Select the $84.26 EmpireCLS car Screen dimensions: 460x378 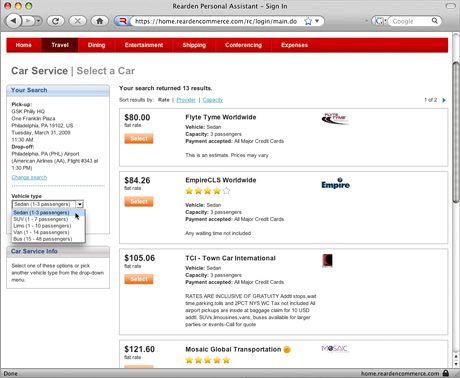click(x=139, y=201)
